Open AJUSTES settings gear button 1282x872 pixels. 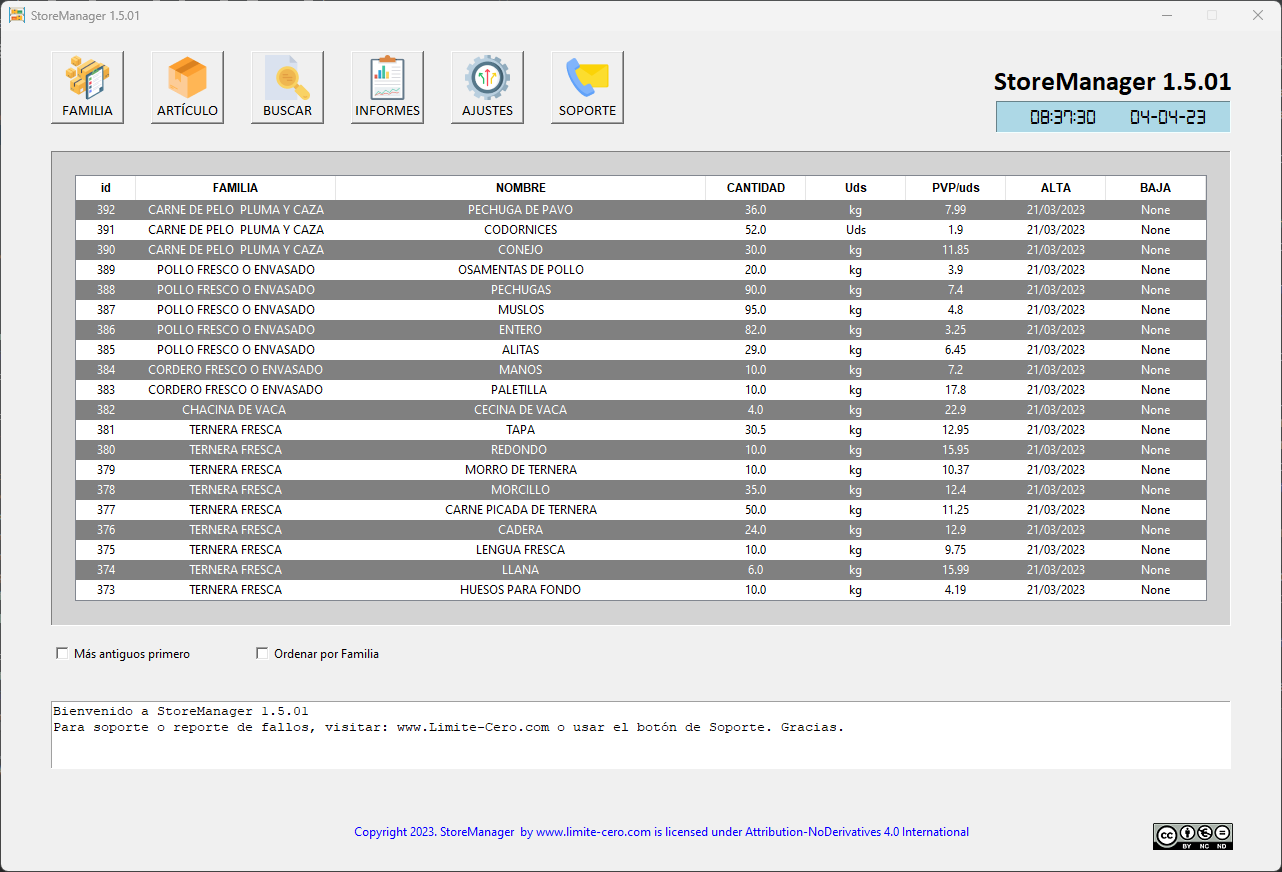pos(488,88)
